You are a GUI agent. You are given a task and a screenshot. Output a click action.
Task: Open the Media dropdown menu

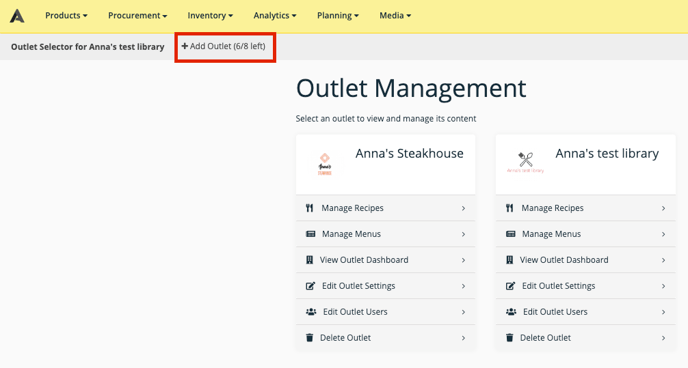(x=395, y=15)
